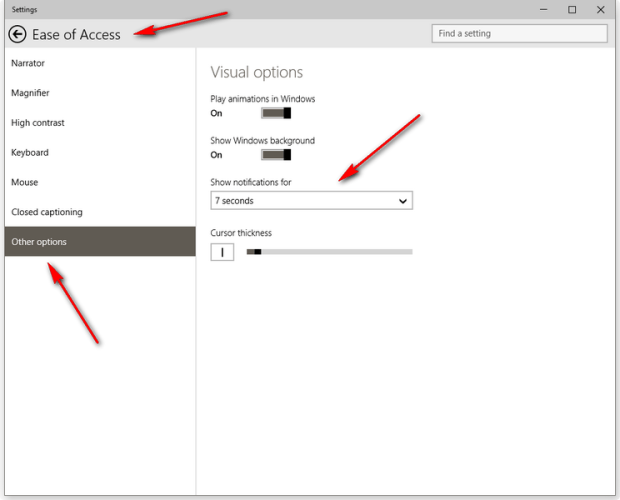The width and height of the screenshot is (620, 500).
Task: Click the chevron arrow on the 7 seconds box
Action: (x=403, y=201)
